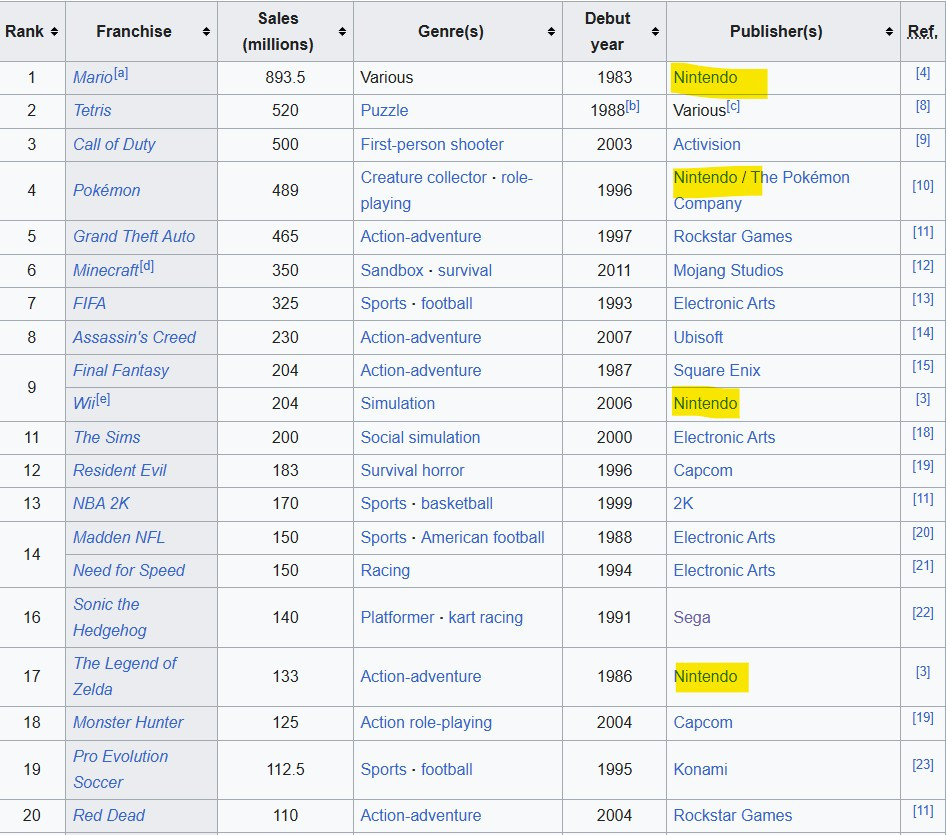
Task: Open the Resident Evil link
Action: [119, 470]
